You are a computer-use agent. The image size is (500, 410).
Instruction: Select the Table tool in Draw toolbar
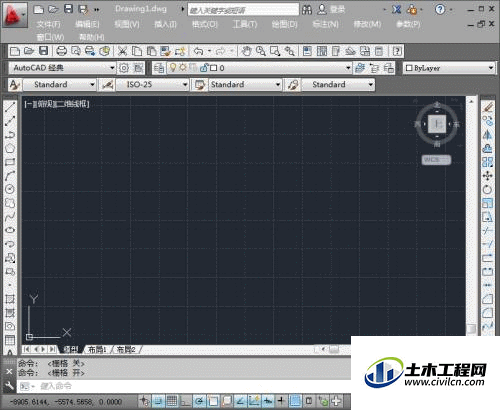(10, 340)
